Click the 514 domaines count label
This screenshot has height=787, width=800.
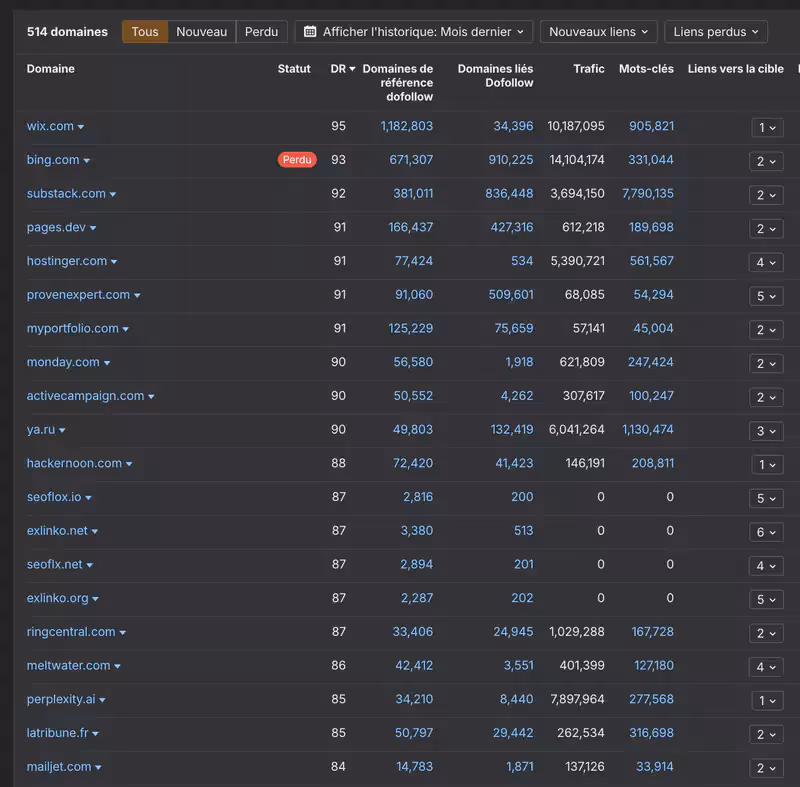coord(67,32)
